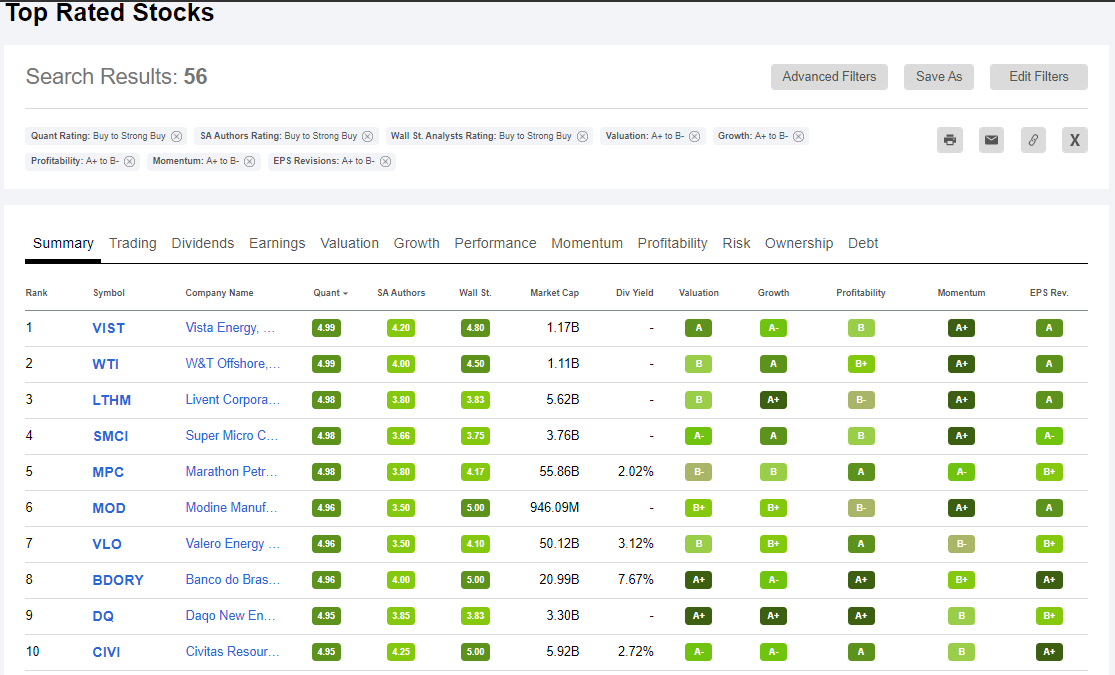Click the EPS Rev. column header
This screenshot has height=675, width=1115.
coord(1049,293)
